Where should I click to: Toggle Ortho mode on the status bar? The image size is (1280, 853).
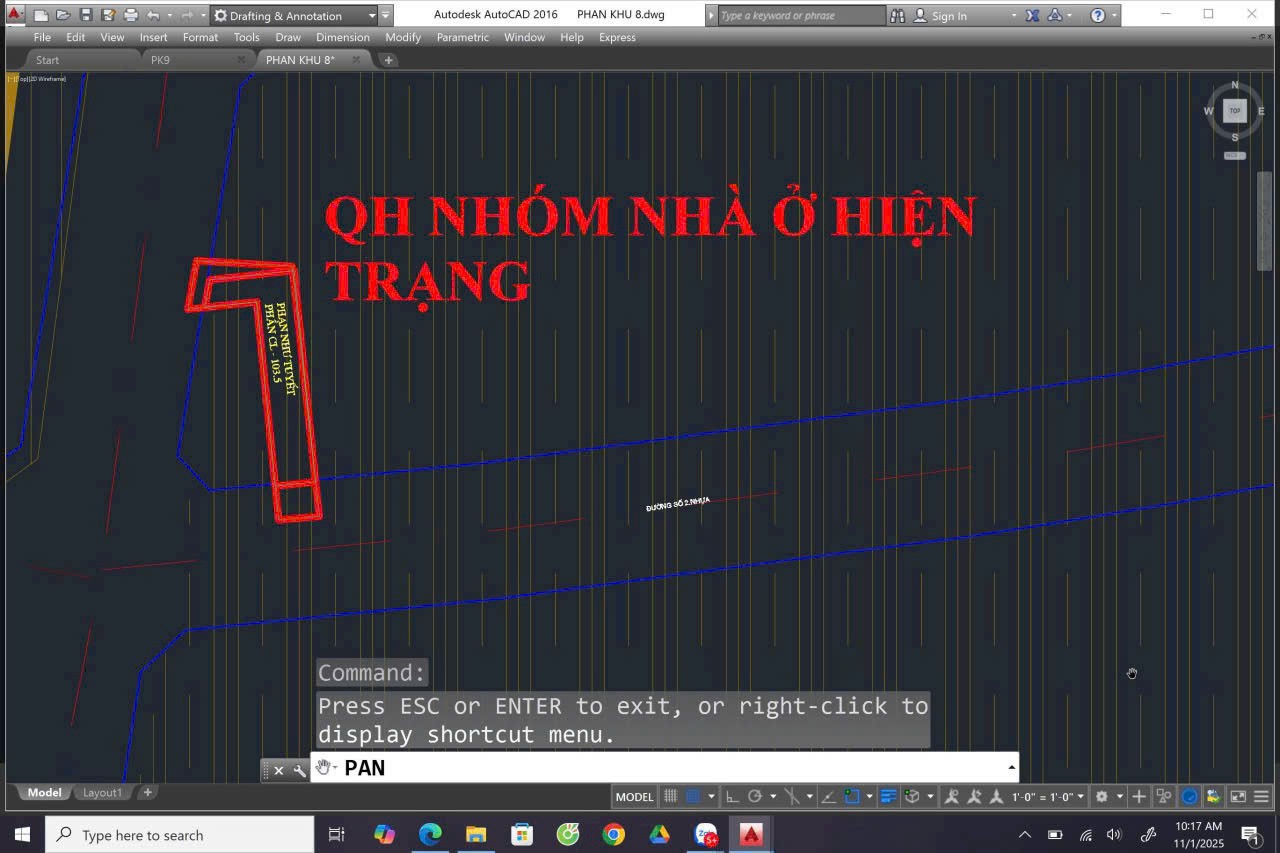point(731,796)
